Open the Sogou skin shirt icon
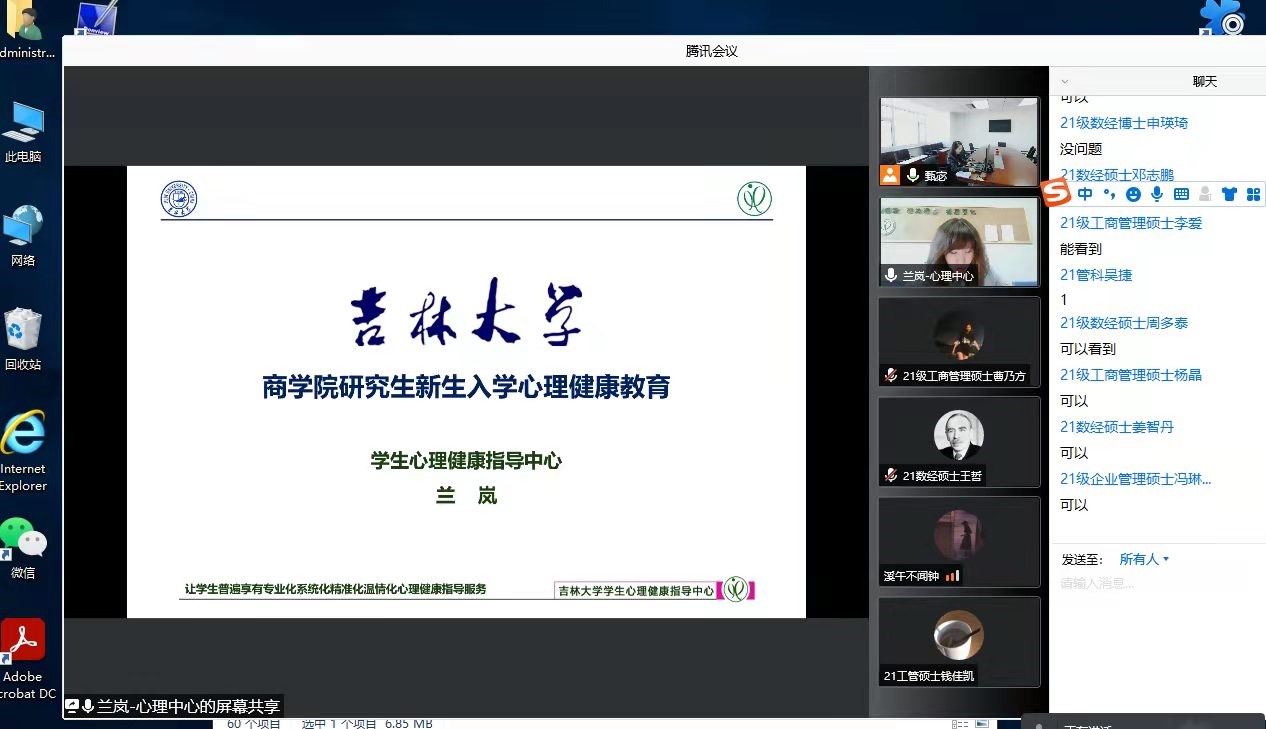Image resolution: width=1266 pixels, height=729 pixels. 1229,194
